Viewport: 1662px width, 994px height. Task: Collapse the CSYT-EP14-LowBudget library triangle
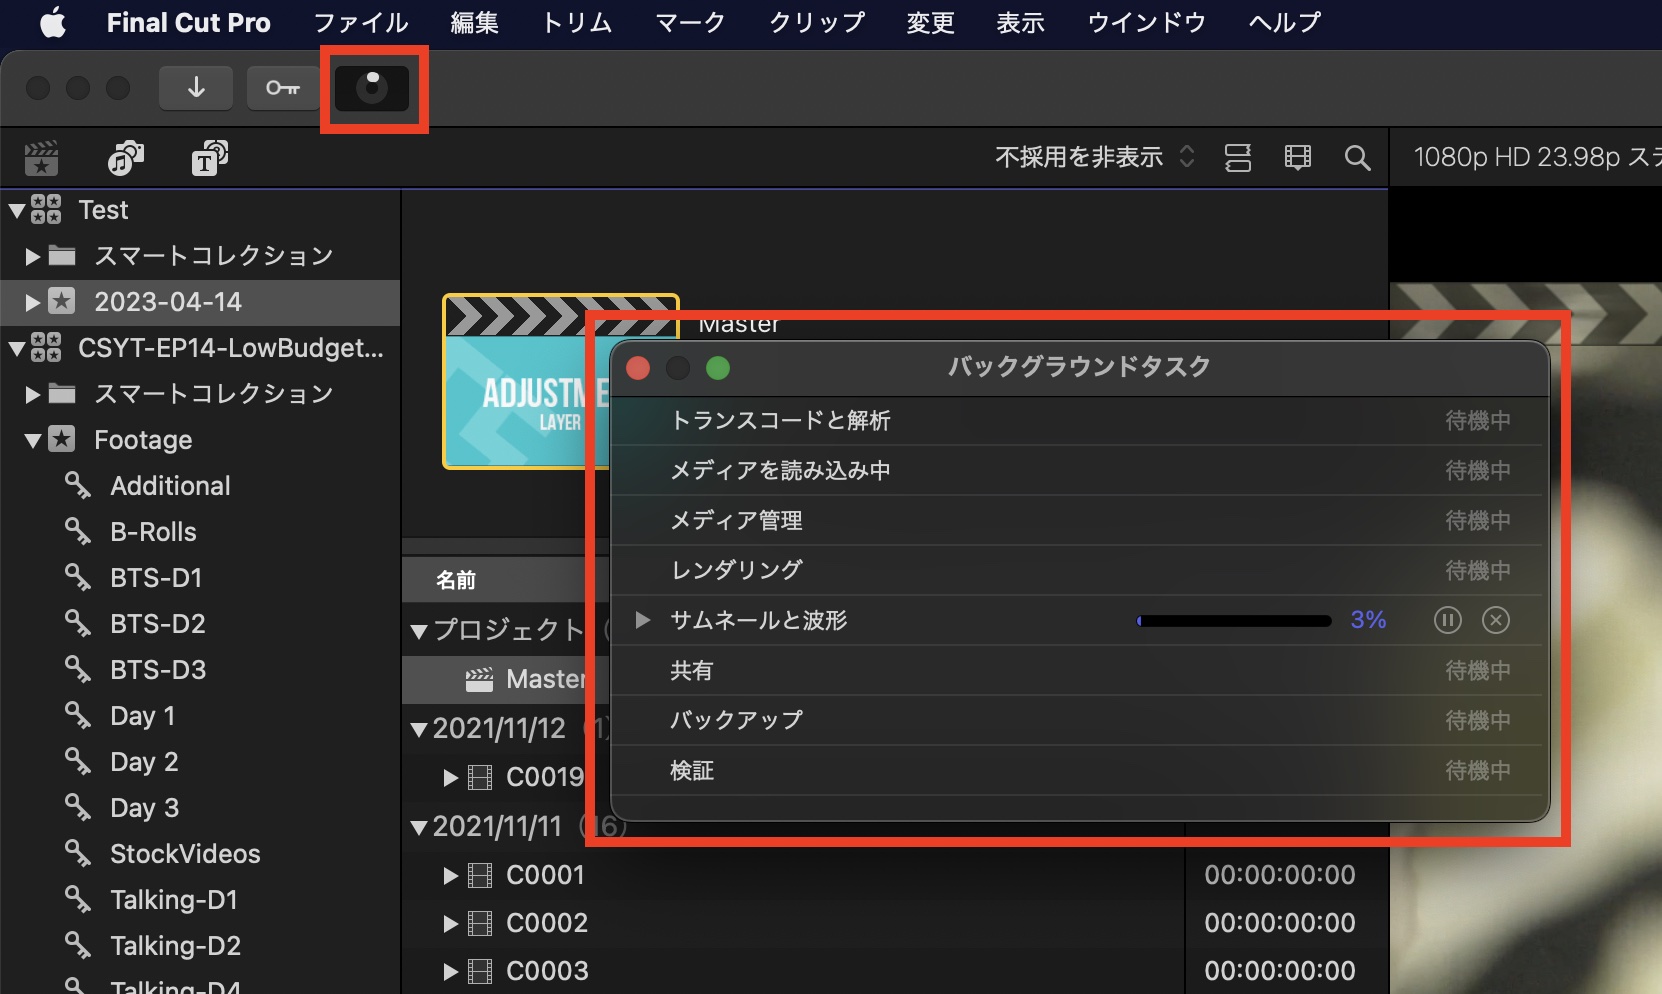pyautogui.click(x=16, y=348)
